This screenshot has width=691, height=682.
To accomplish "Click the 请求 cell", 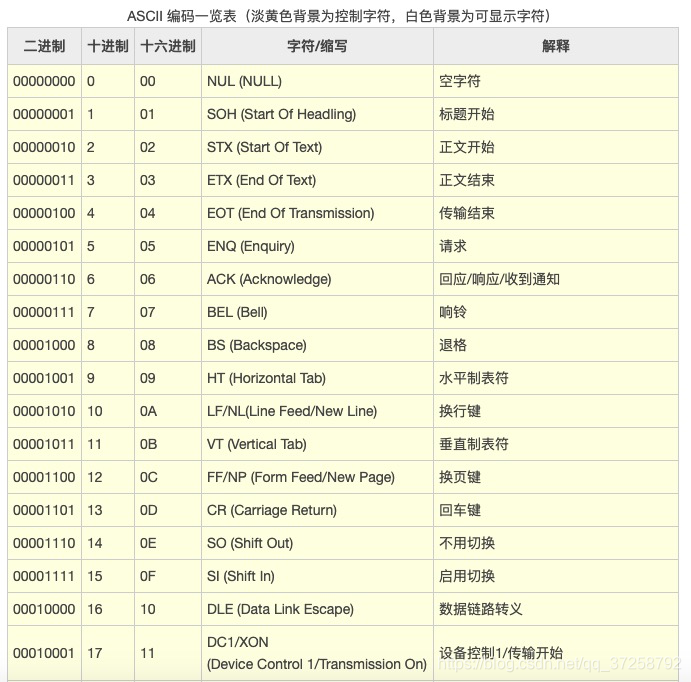I will pyautogui.click(x=556, y=246).
